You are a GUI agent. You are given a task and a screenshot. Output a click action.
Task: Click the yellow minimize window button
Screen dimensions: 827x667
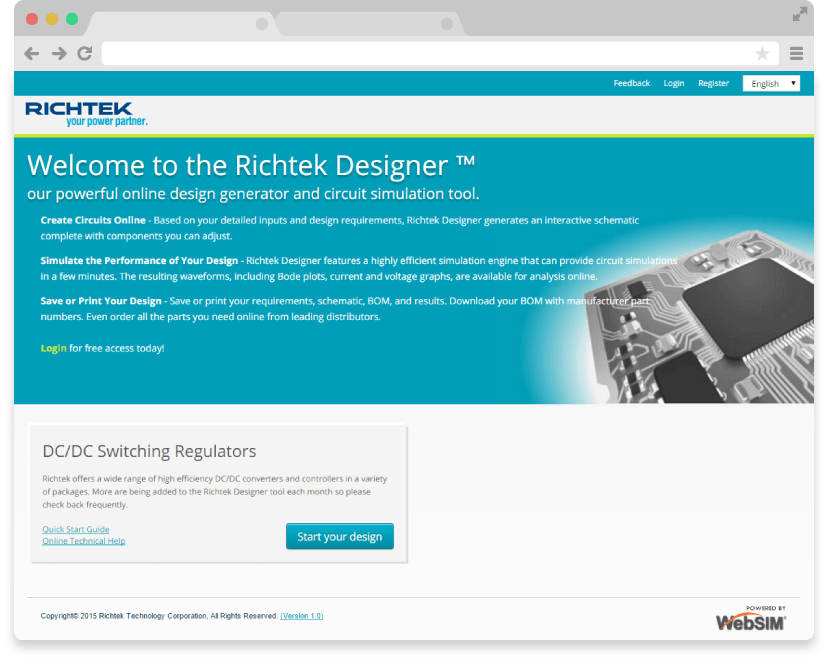pos(52,20)
